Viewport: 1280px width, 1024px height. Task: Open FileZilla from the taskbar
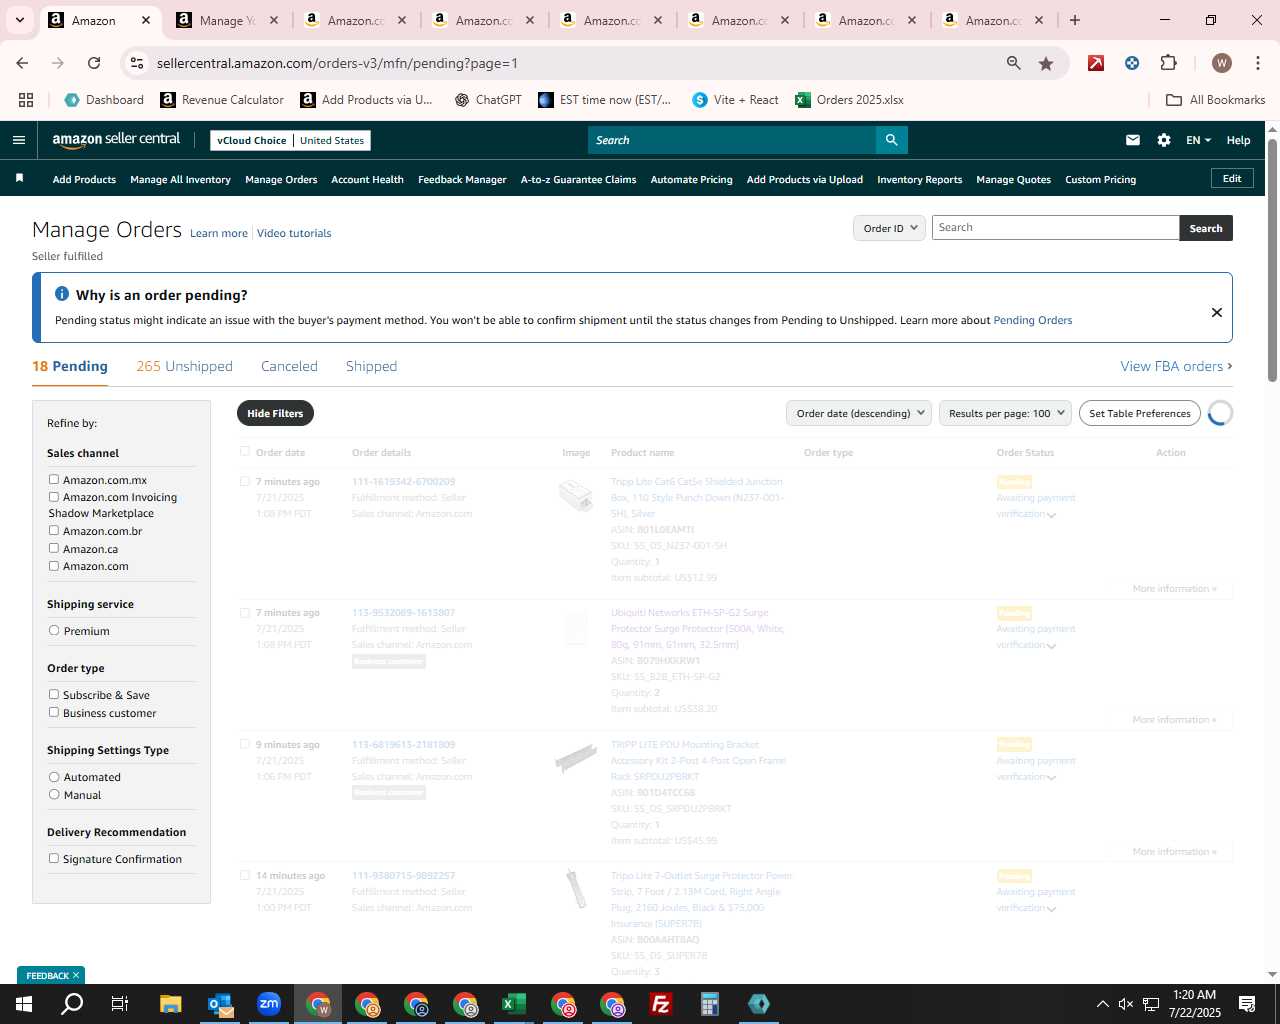[661, 1004]
